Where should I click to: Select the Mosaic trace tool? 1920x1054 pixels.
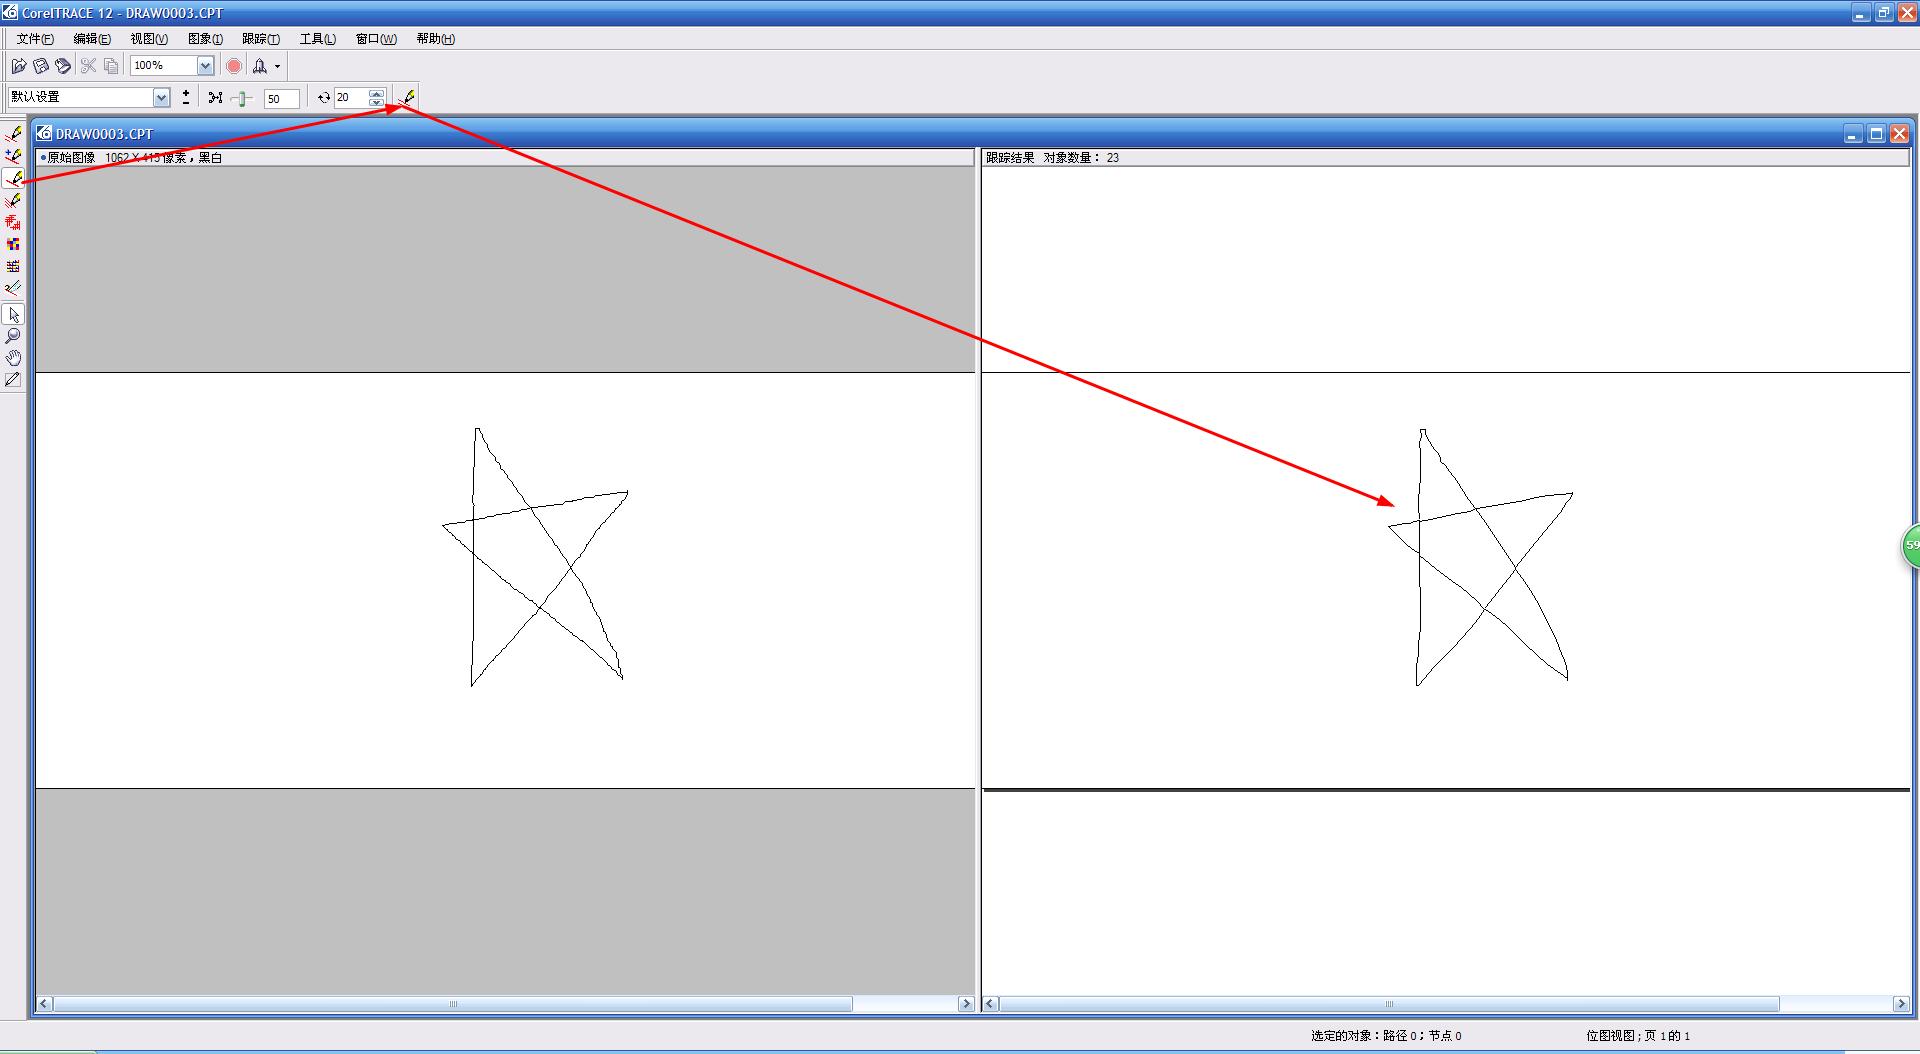pos(13,245)
